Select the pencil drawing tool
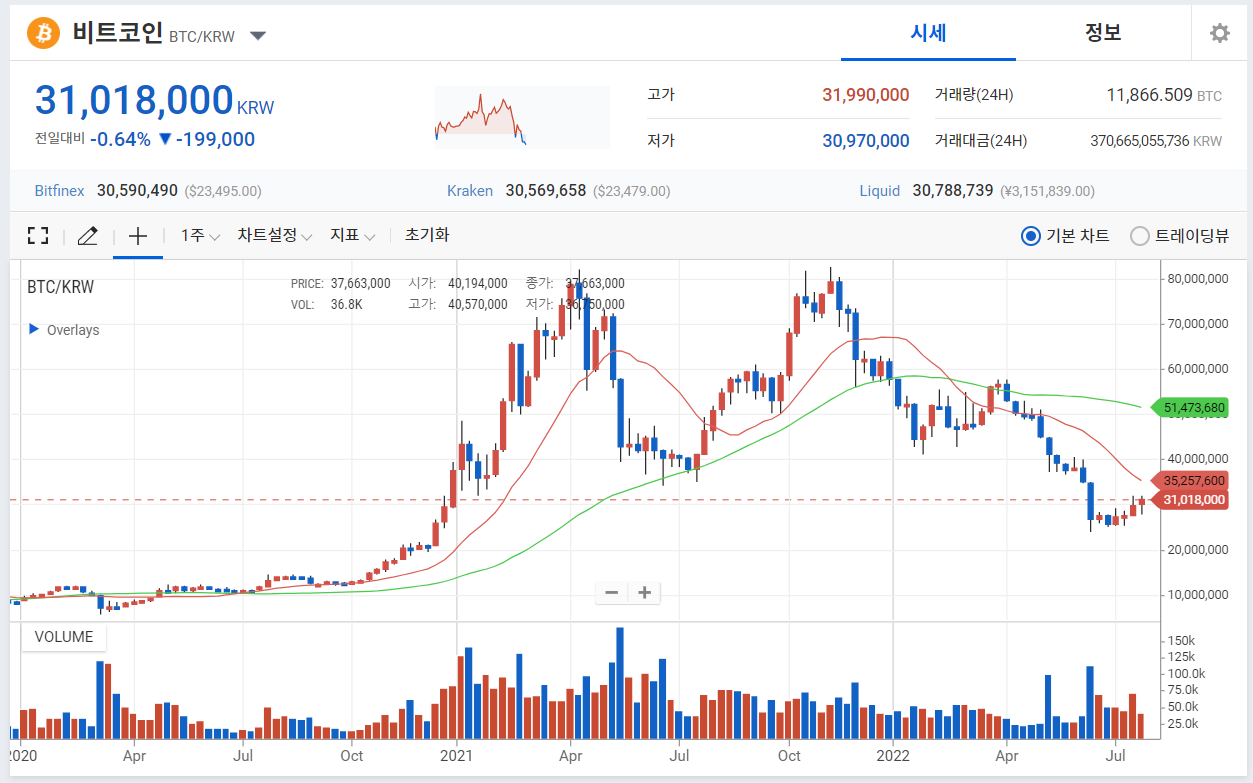 pyautogui.click(x=87, y=236)
